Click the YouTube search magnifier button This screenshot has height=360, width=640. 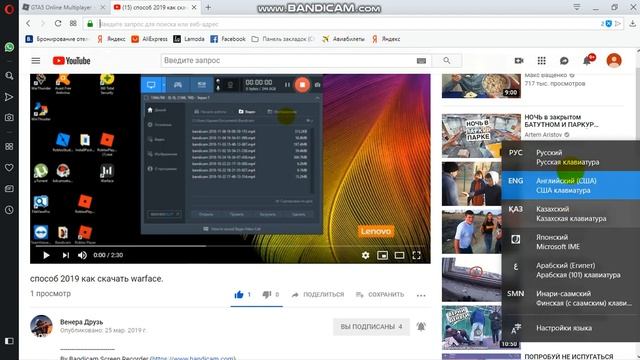click(447, 60)
